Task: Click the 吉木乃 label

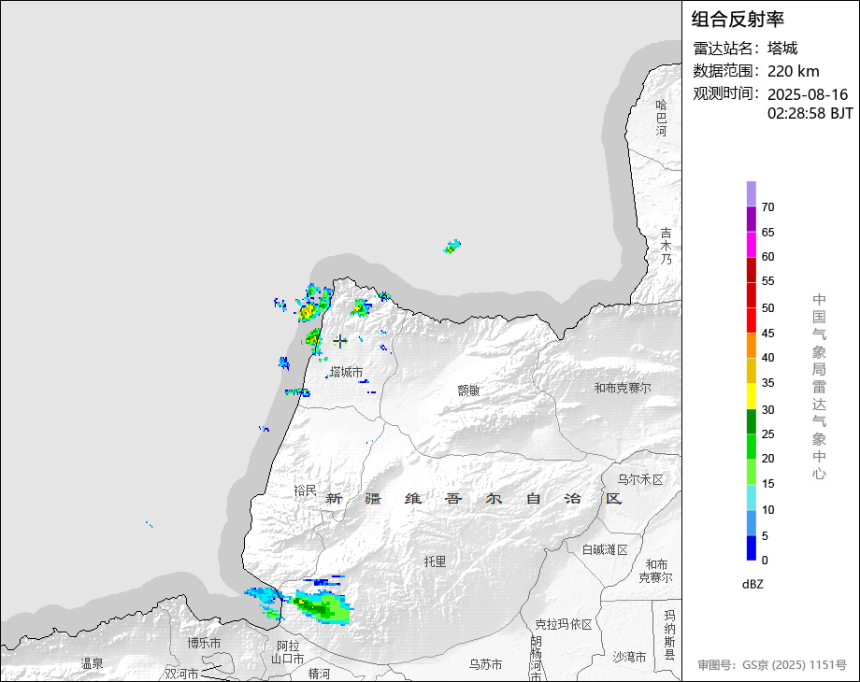Action: point(665,246)
